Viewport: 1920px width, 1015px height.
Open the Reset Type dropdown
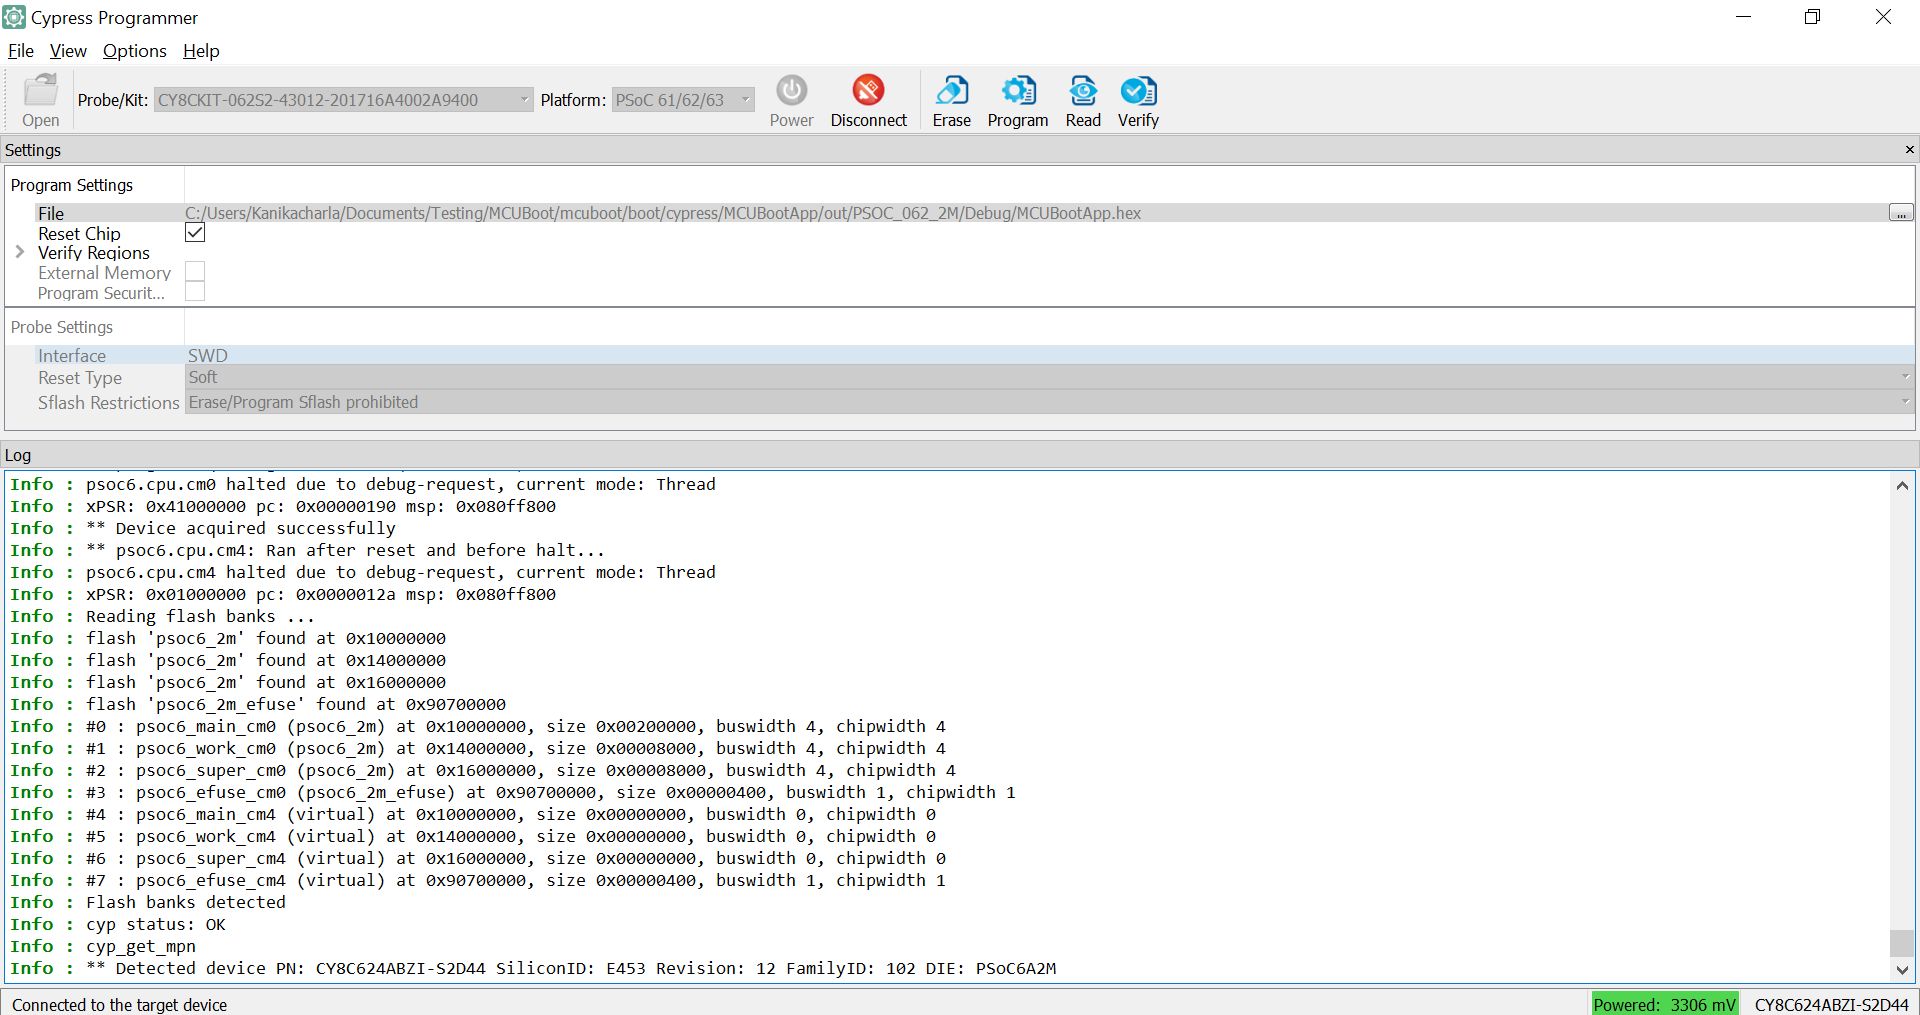point(1050,377)
